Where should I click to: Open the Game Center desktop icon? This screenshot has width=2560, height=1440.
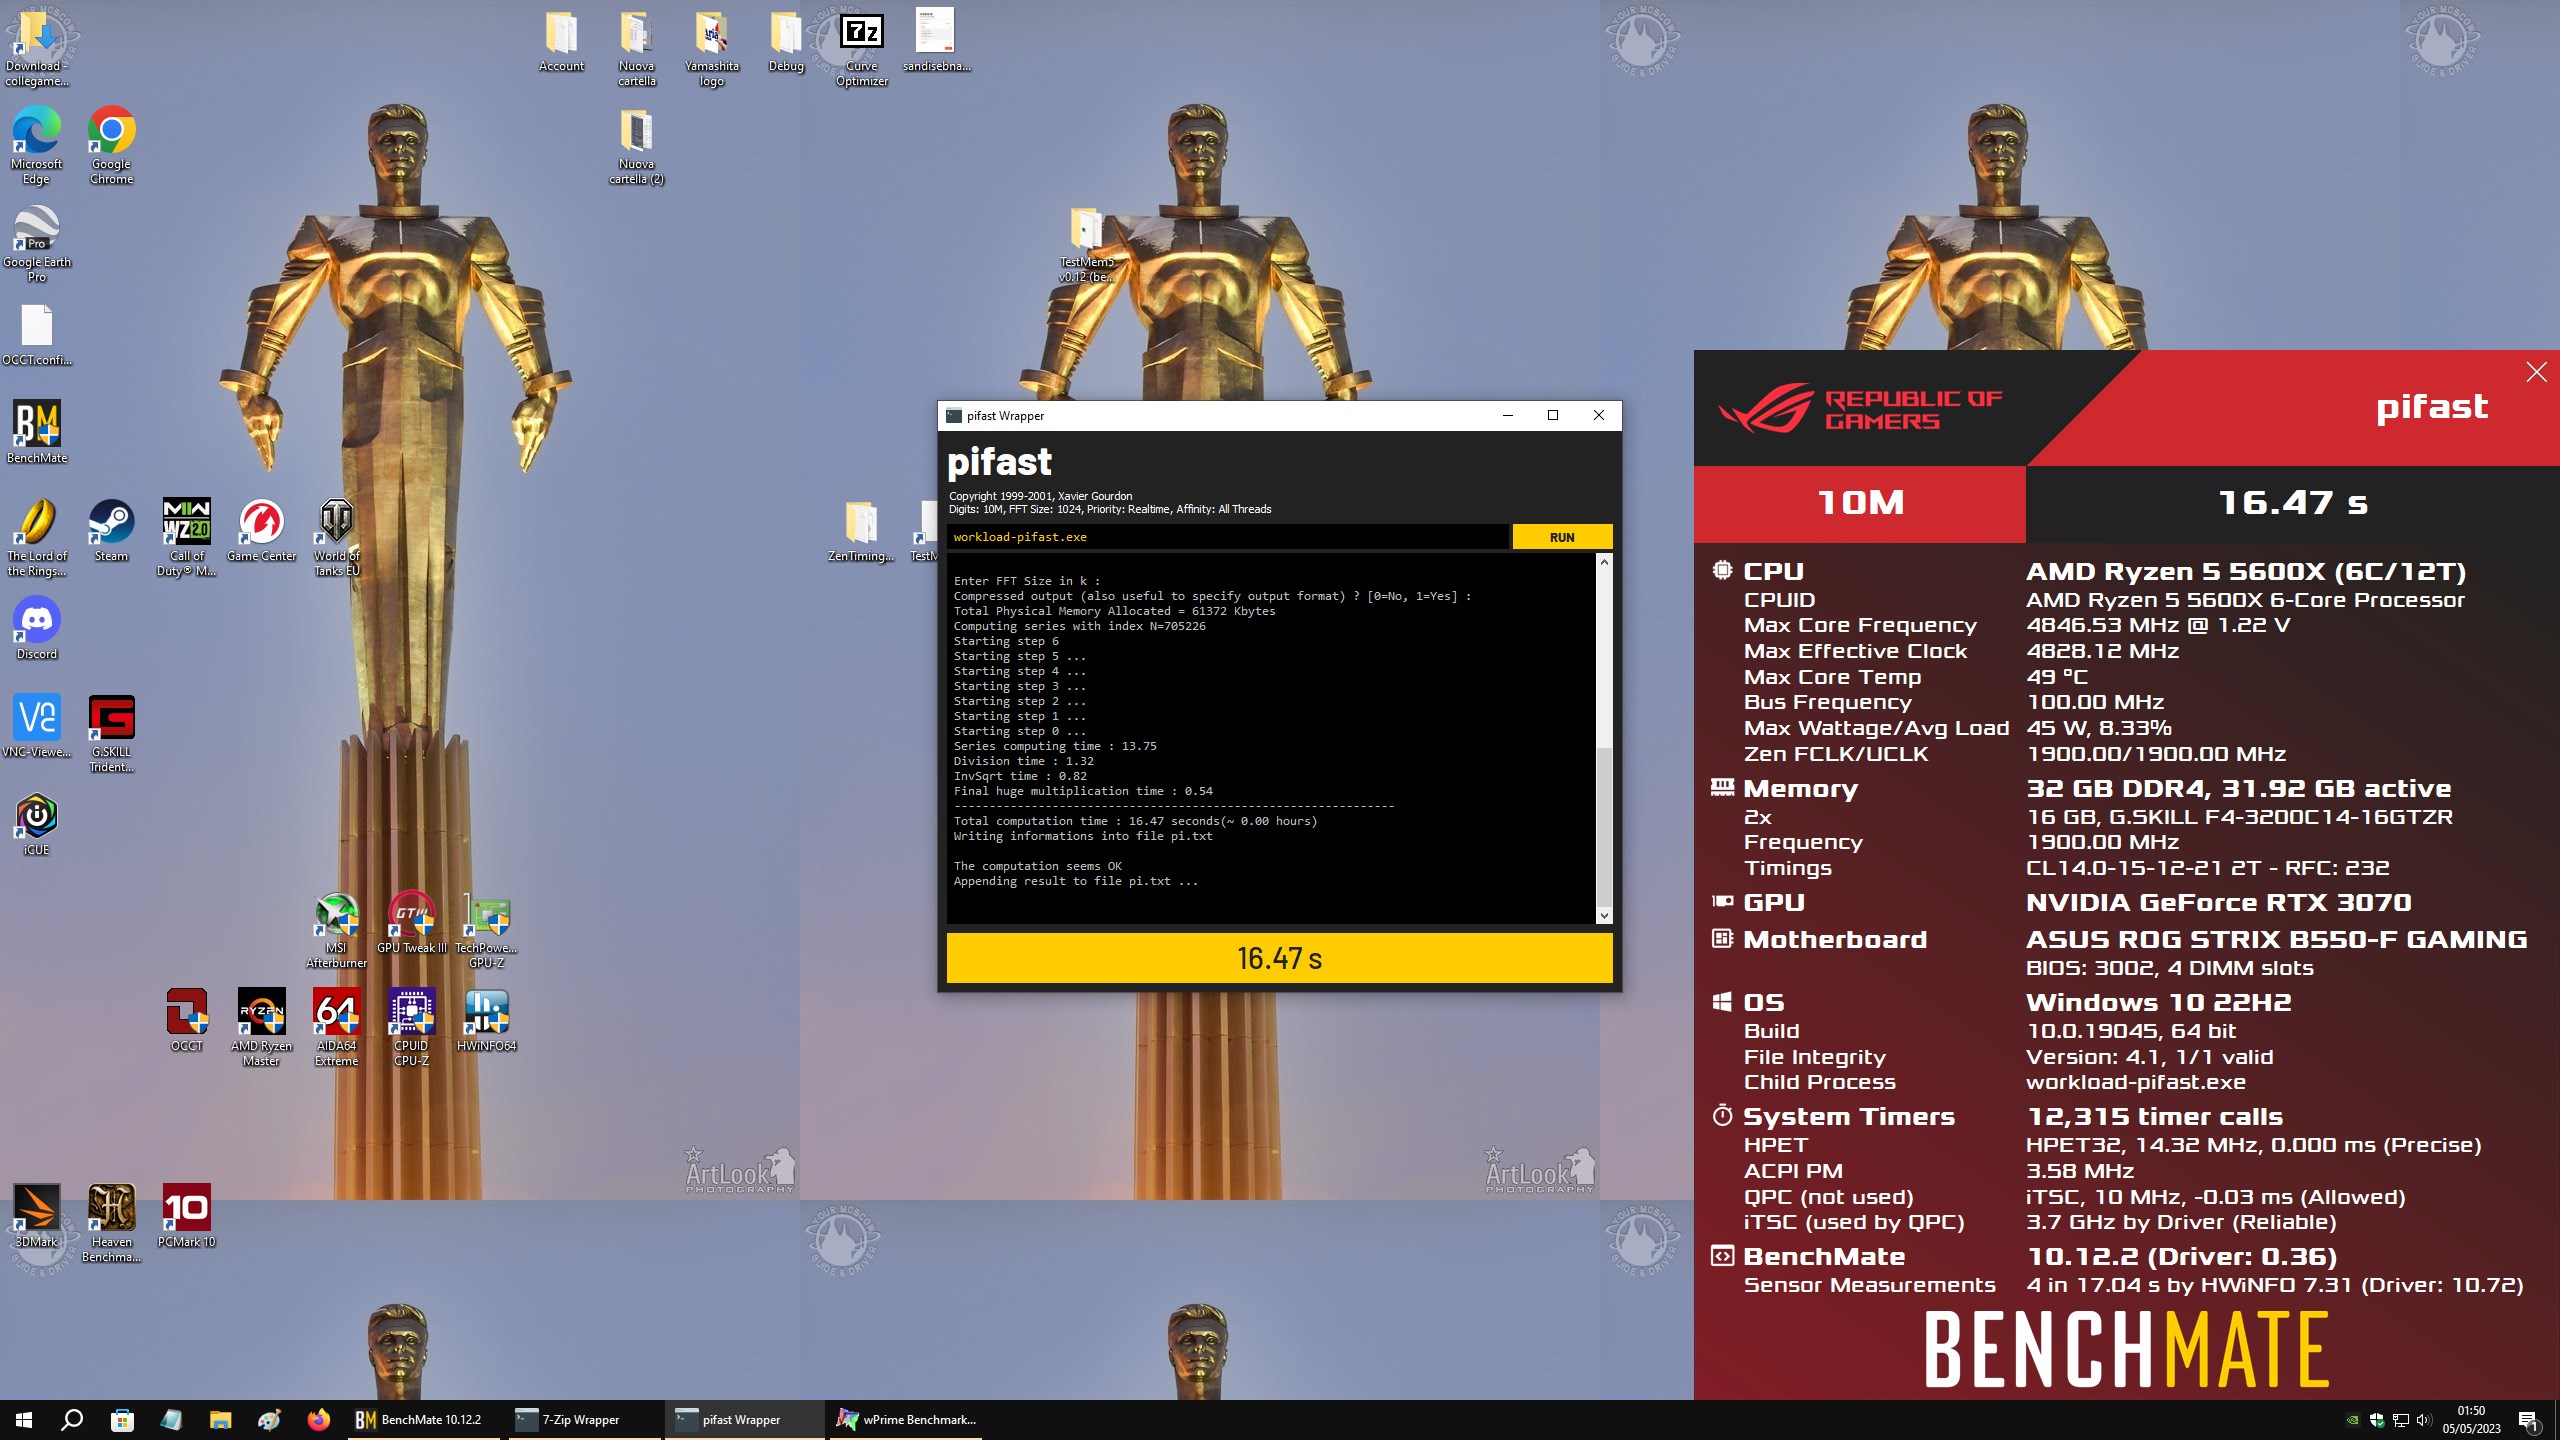point(262,530)
